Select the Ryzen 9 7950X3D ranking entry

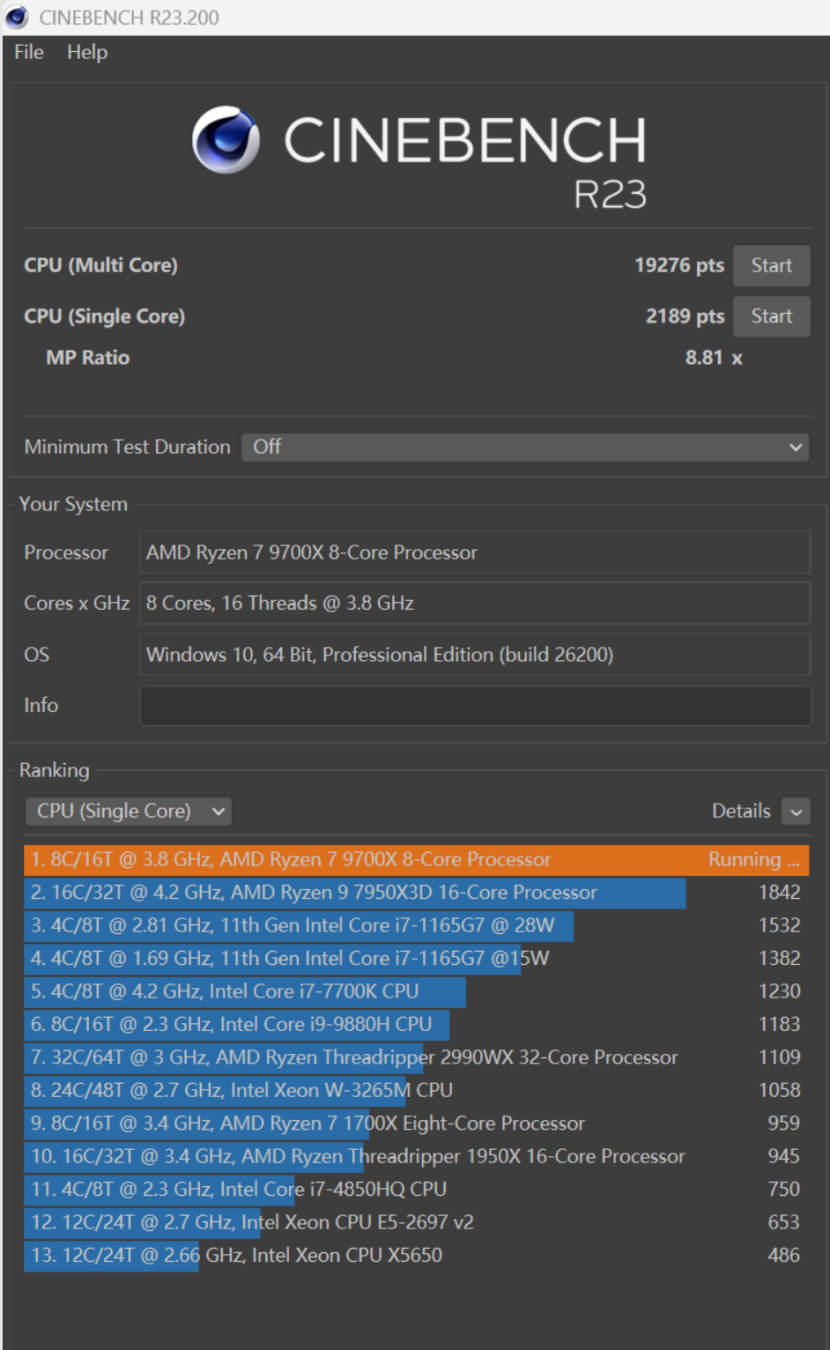click(x=416, y=892)
